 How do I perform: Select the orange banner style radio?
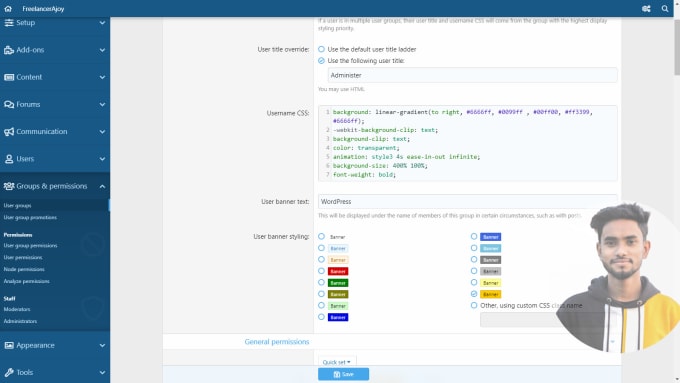tap(474, 294)
